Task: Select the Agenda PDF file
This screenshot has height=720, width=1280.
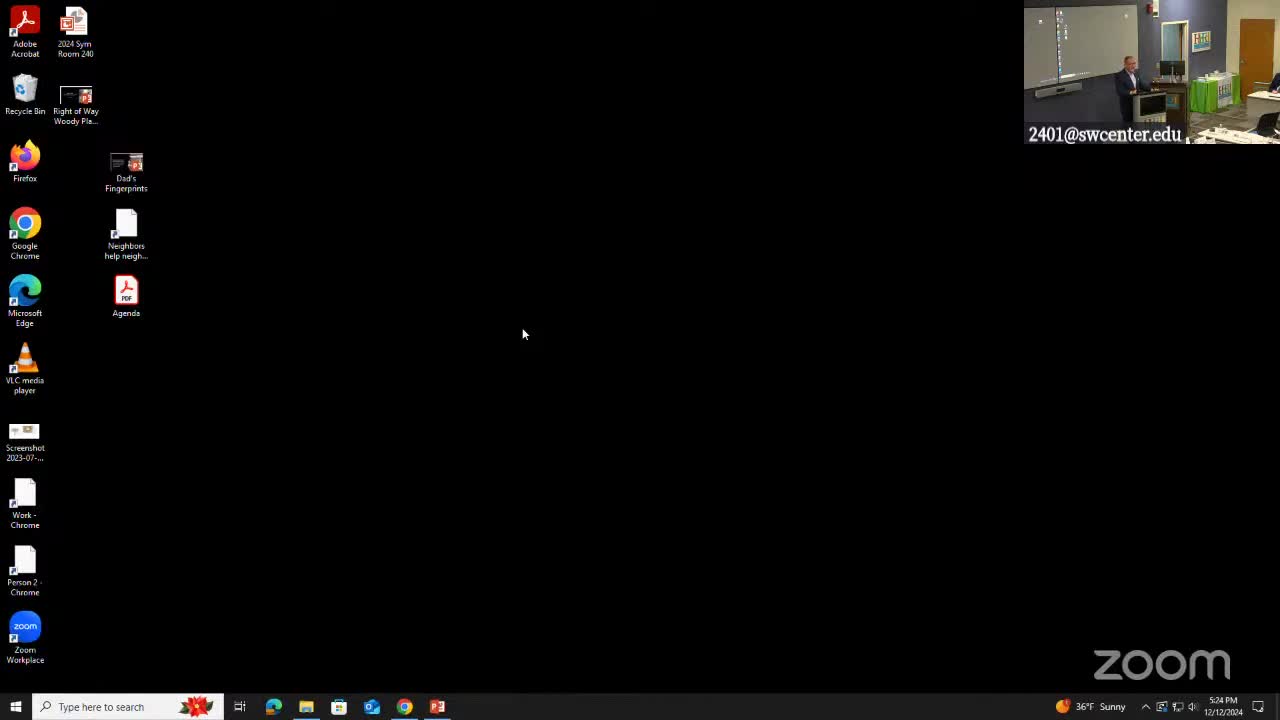Action: tap(126, 297)
